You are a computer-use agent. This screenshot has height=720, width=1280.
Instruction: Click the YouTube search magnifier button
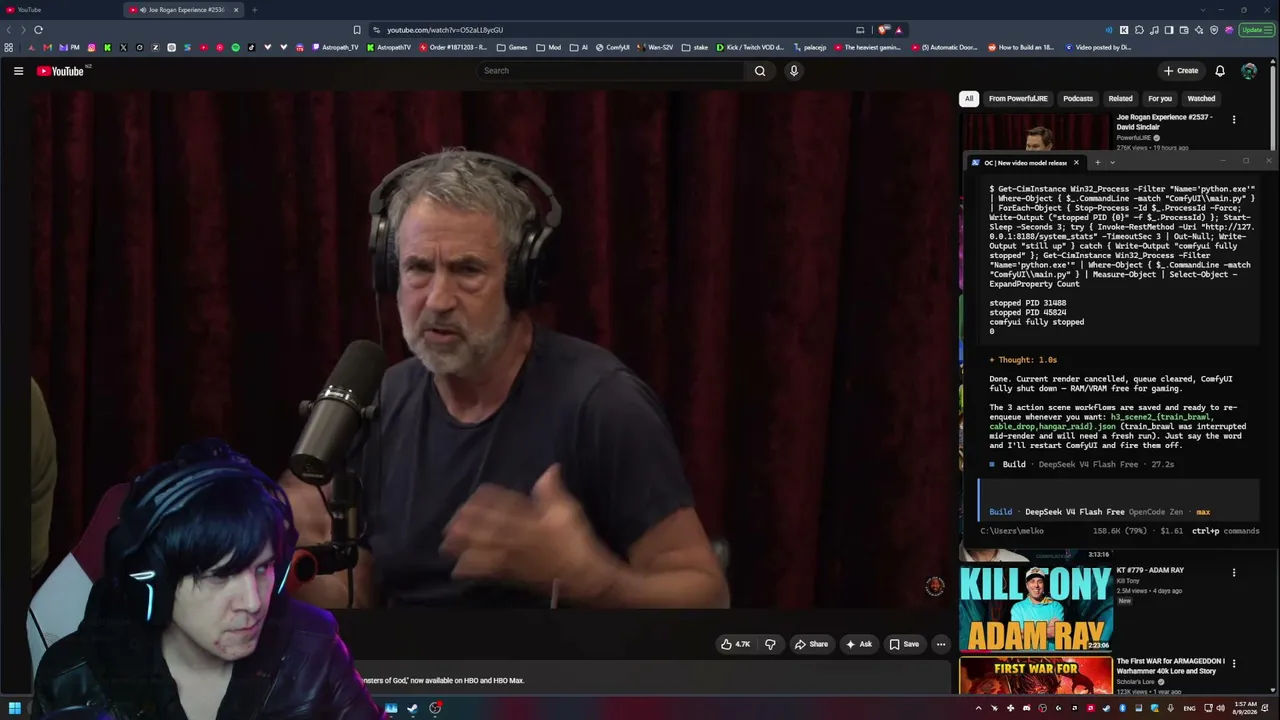click(x=760, y=71)
